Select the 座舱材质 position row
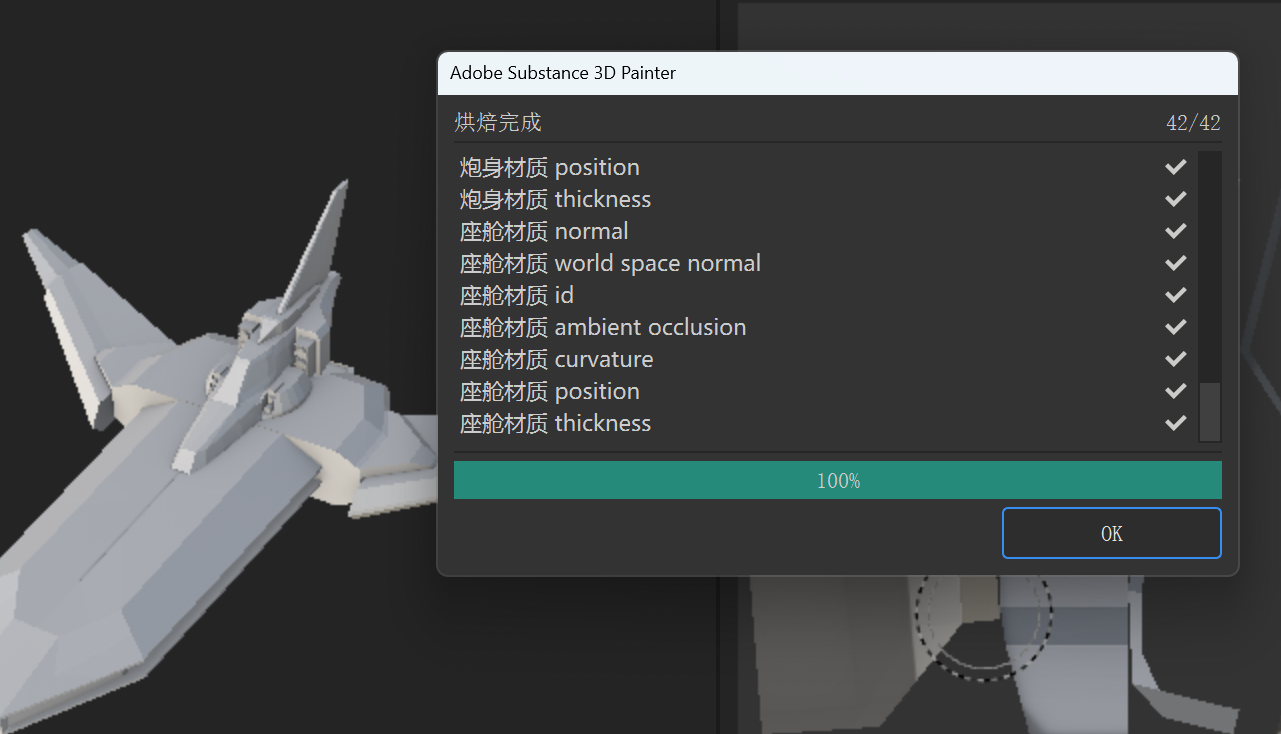This screenshot has height=734, width=1281. (825, 391)
